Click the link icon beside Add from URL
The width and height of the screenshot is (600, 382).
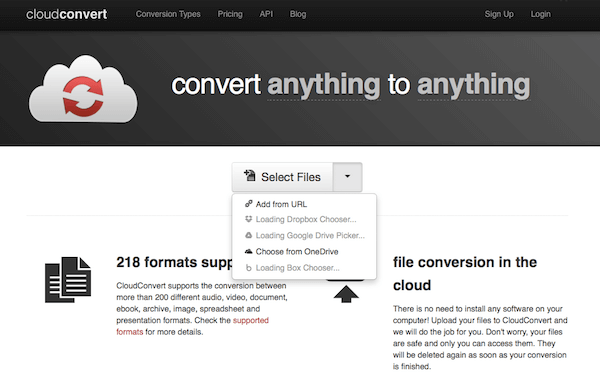[249, 204]
